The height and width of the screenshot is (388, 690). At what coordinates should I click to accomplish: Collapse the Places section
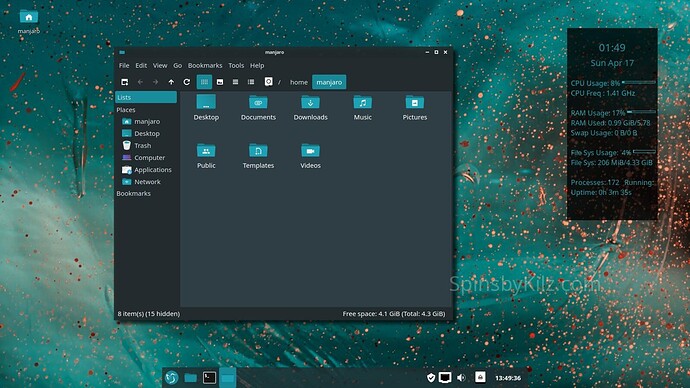(126, 110)
